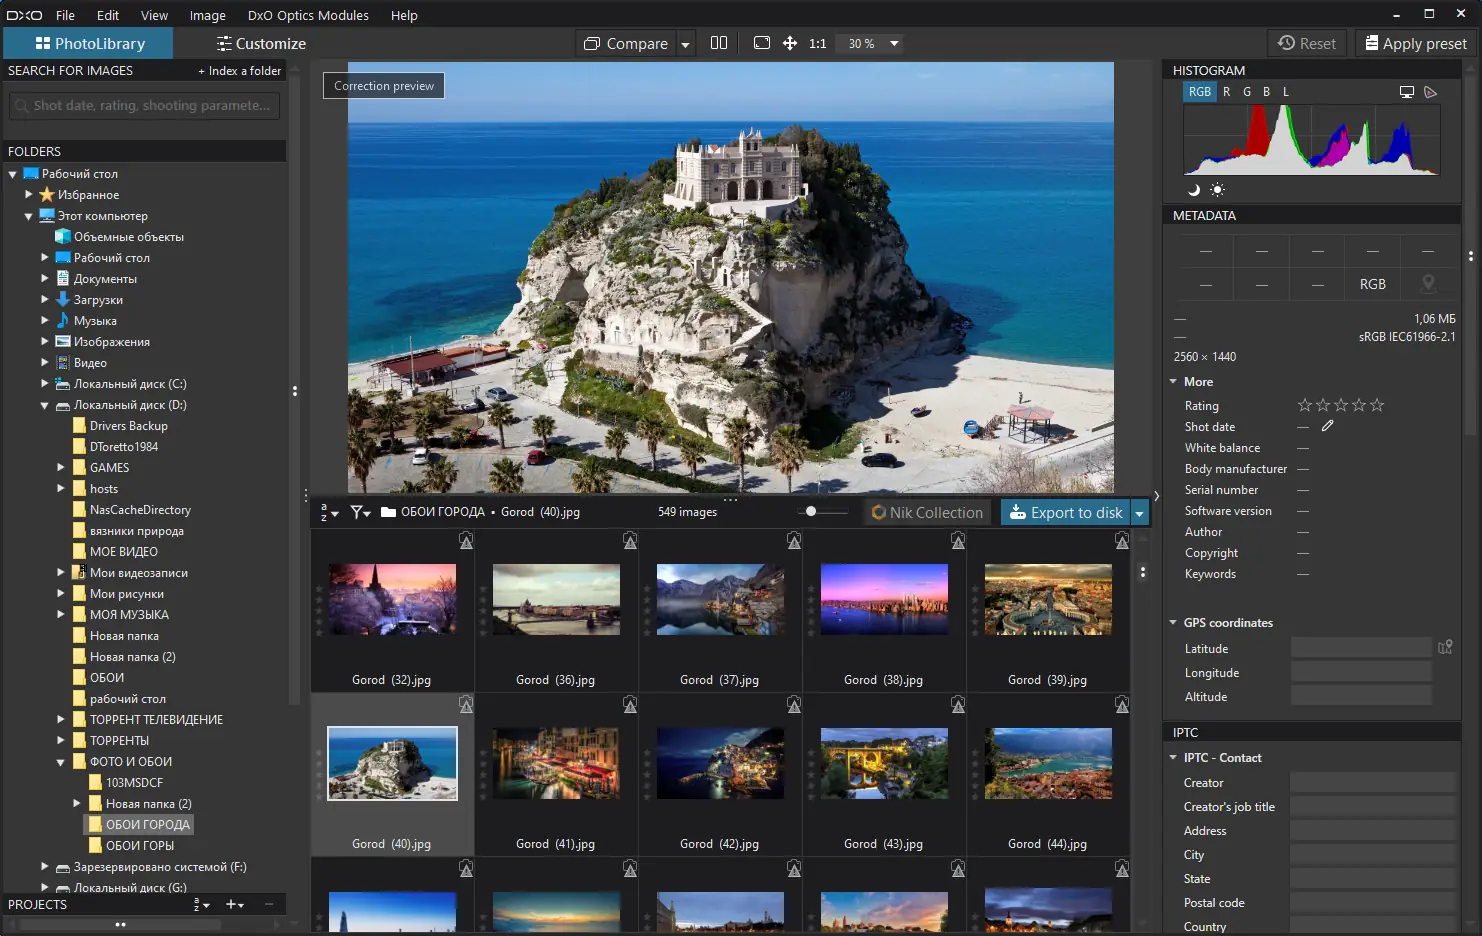Adjust the thumbnail size slider
The height and width of the screenshot is (936, 1482).
click(811, 511)
